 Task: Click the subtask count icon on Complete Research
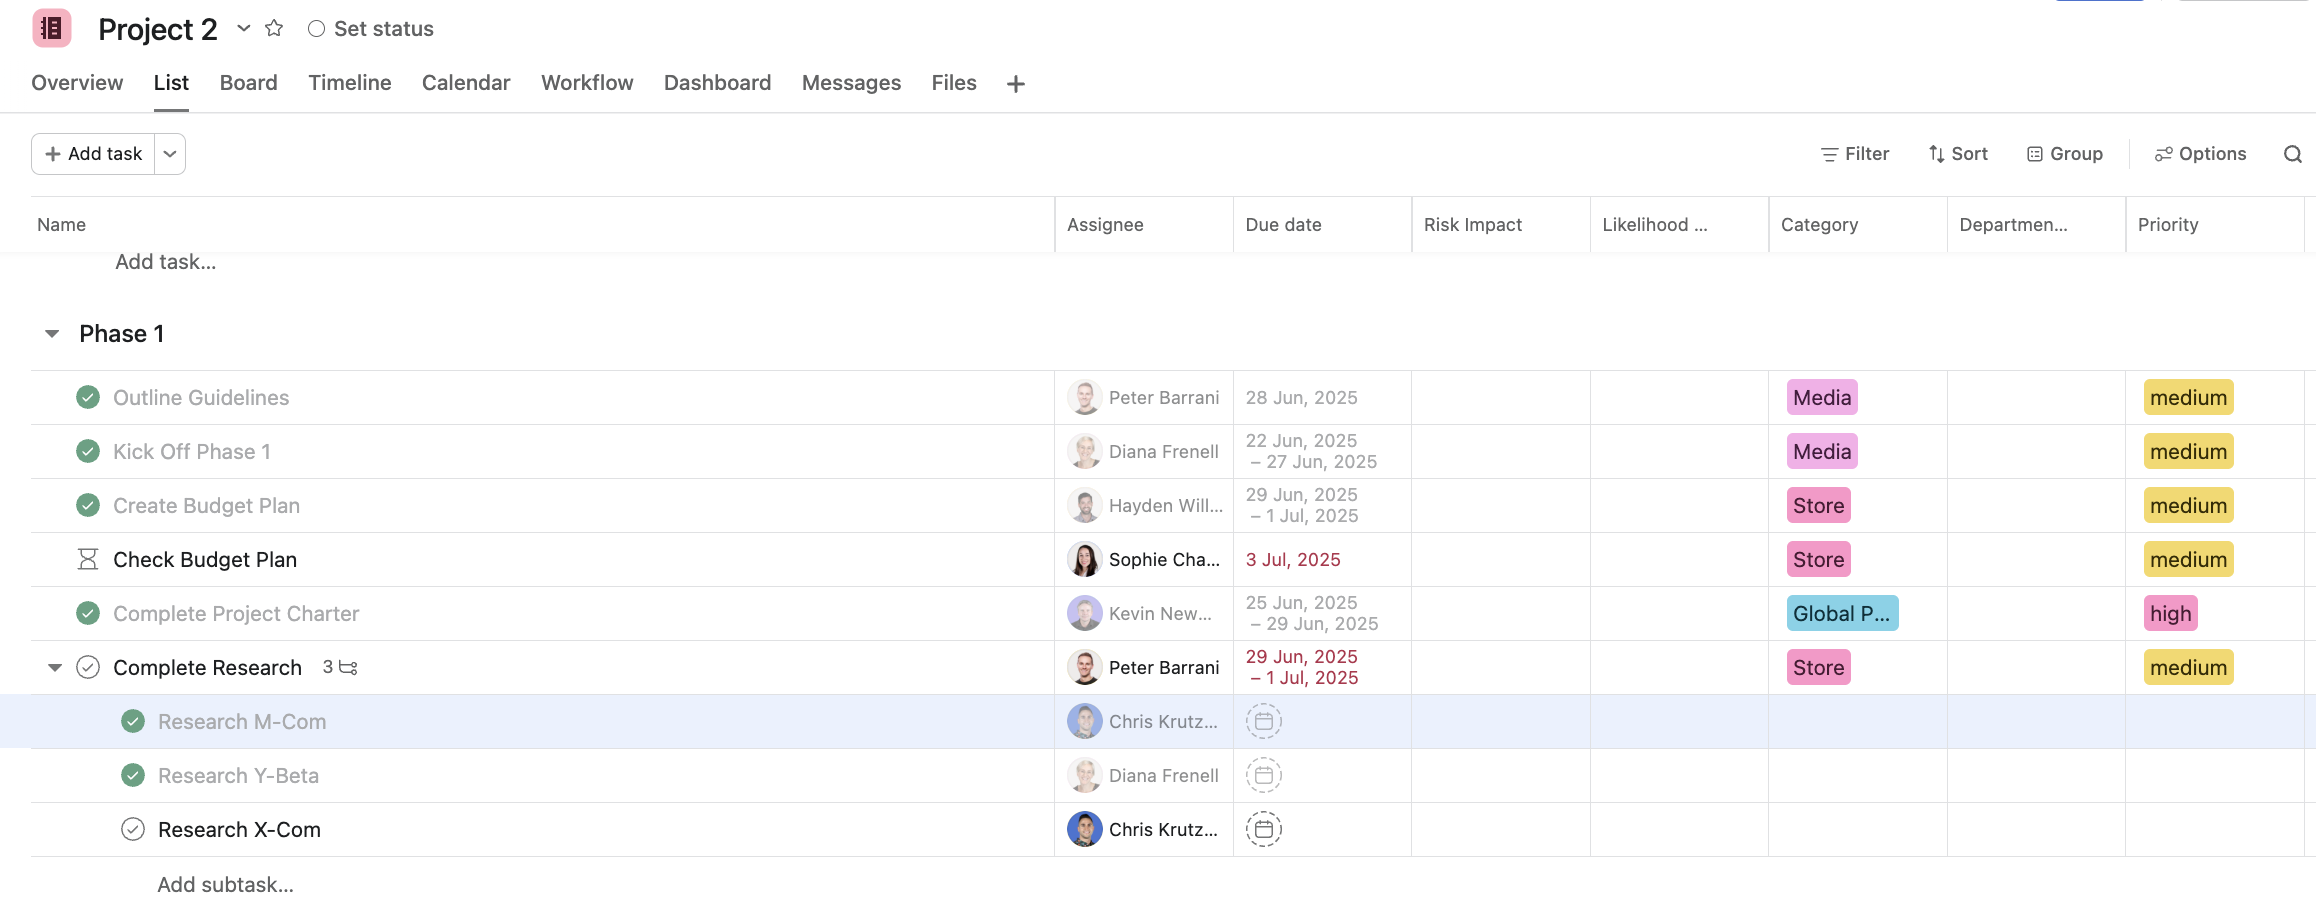pos(341,667)
